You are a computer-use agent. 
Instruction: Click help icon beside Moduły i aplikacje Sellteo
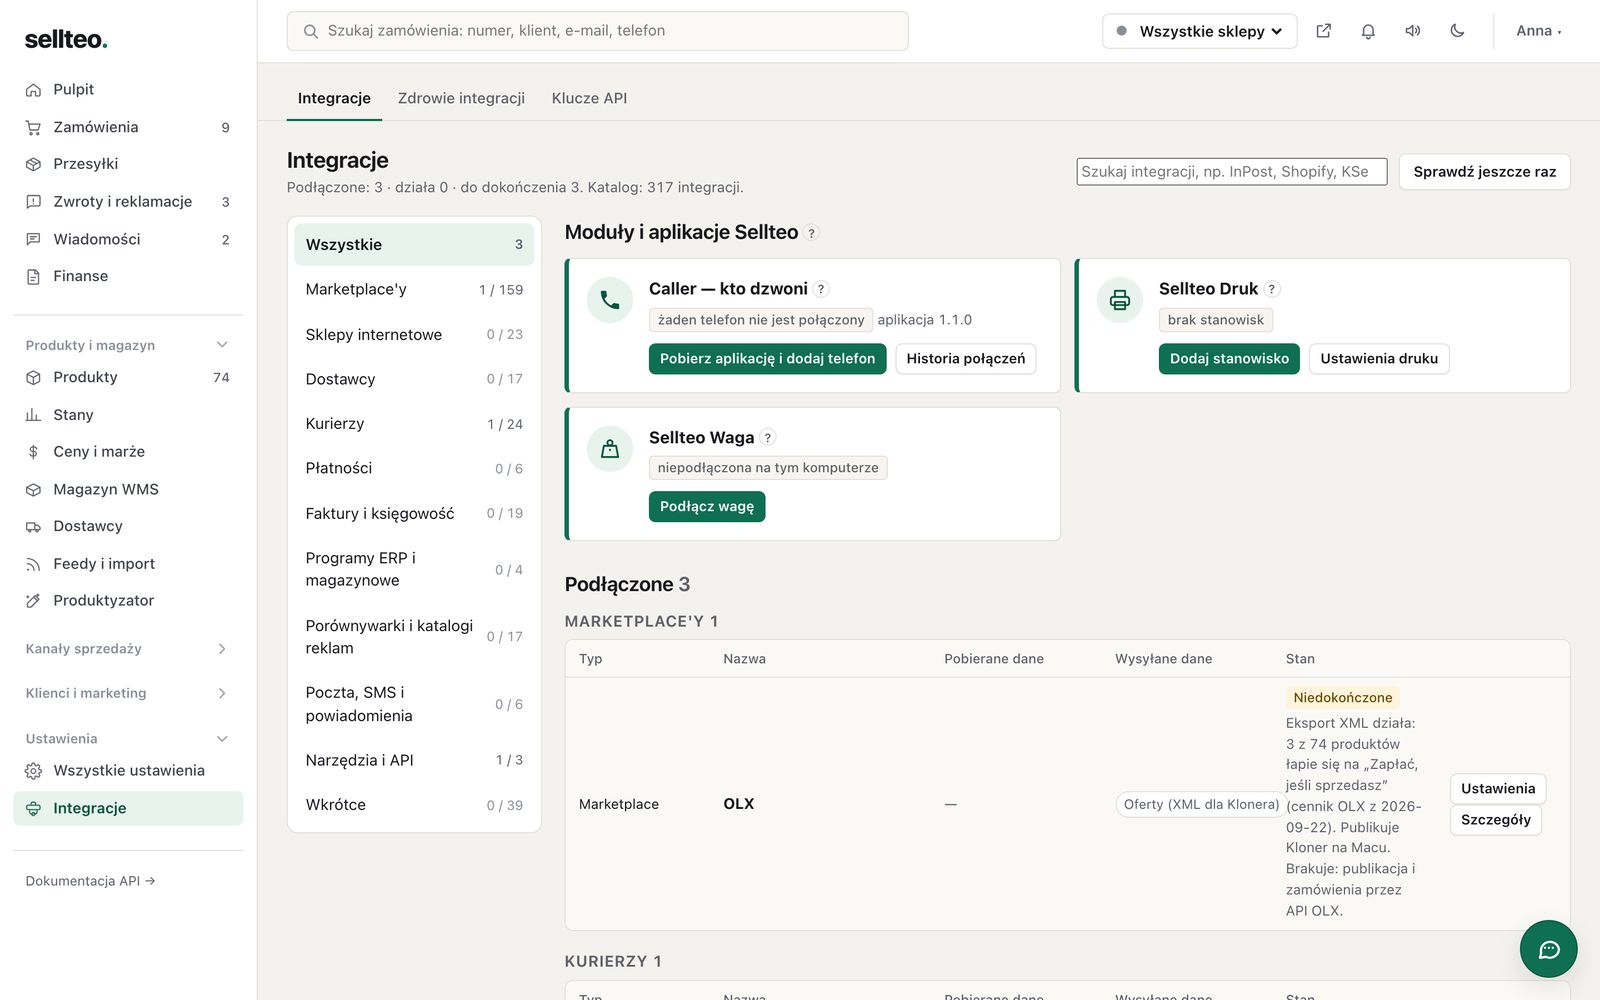point(812,233)
